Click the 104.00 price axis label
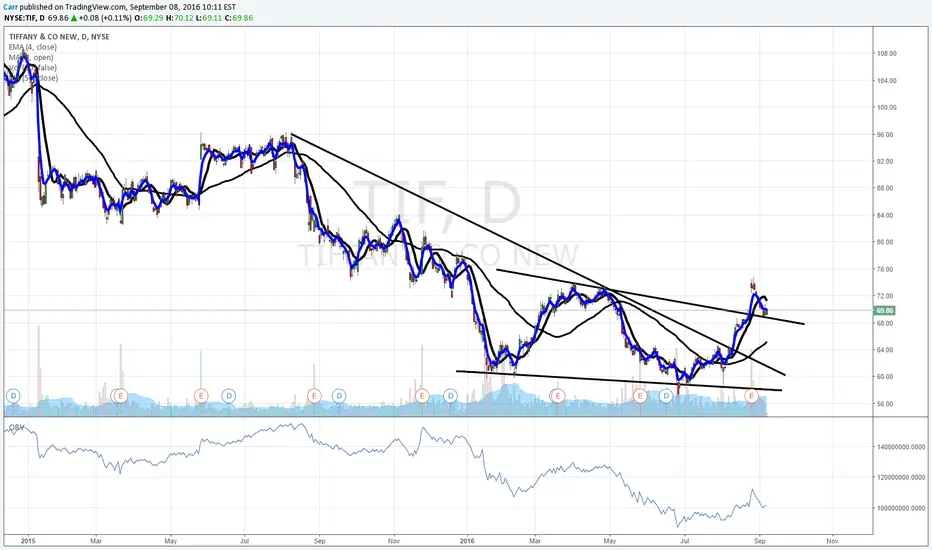 click(x=886, y=81)
